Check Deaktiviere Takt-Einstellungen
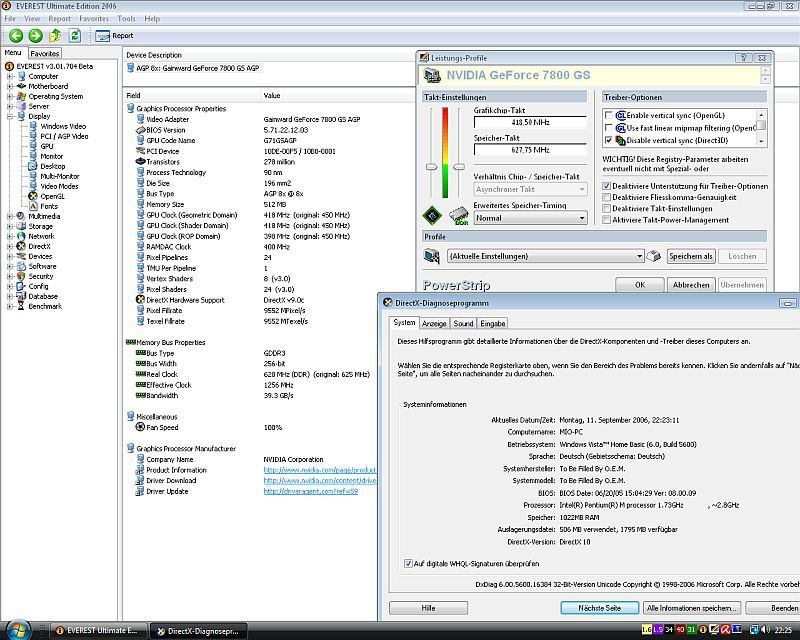This screenshot has width=800, height=640. 607,209
